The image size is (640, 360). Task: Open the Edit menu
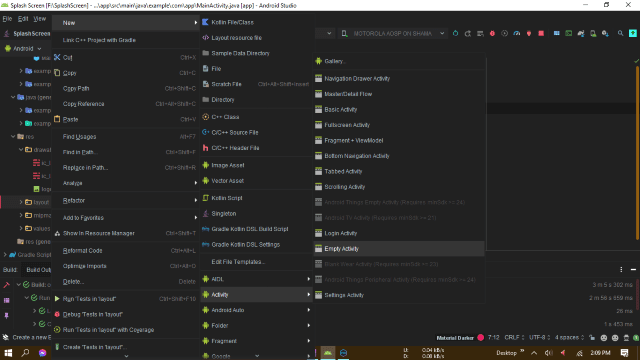pyautogui.click(x=23, y=19)
